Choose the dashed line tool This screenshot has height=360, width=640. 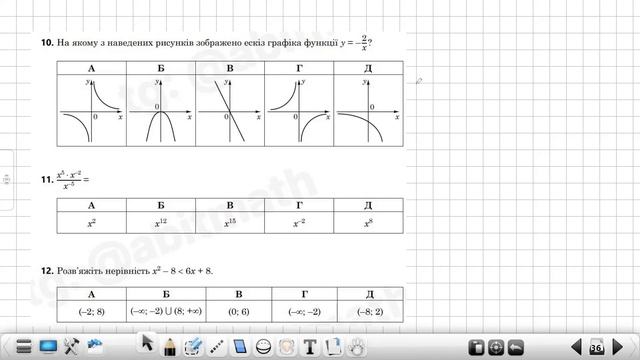[x=216, y=347]
